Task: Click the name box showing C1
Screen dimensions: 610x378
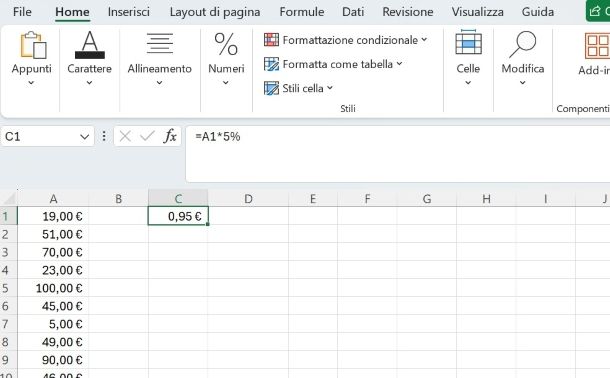Action: click(x=47, y=136)
